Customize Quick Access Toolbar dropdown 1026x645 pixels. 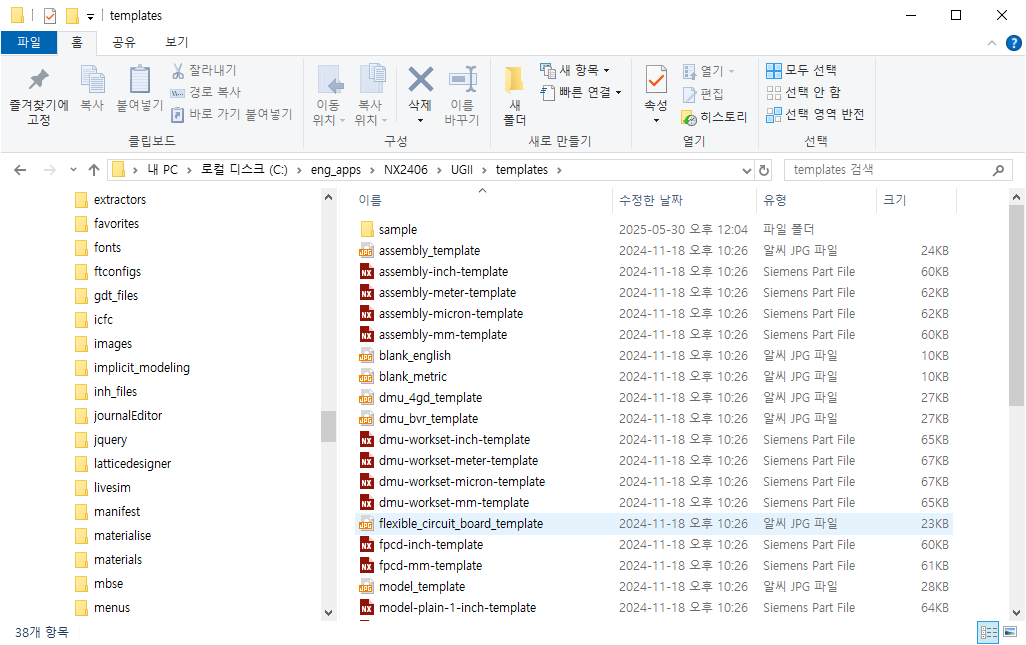[x=90, y=16]
